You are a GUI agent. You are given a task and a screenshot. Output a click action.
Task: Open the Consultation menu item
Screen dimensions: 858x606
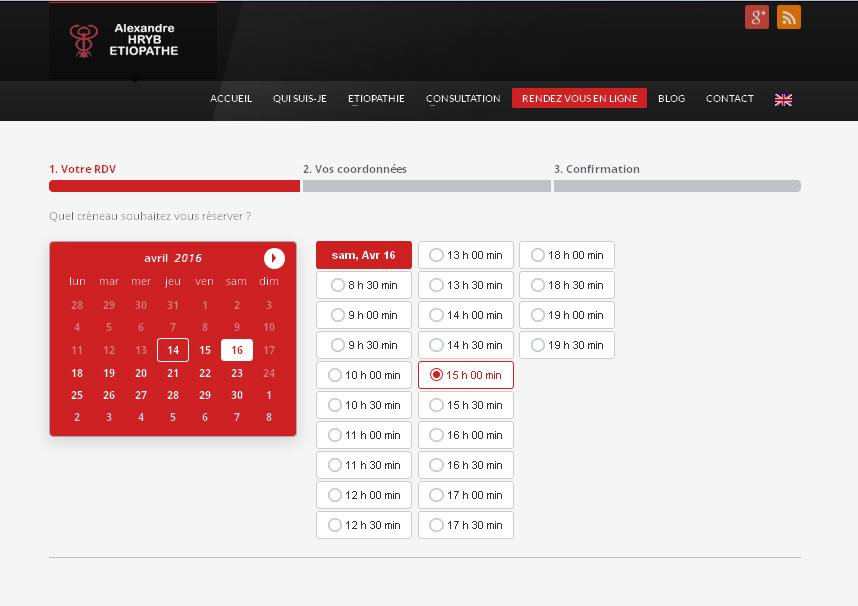pyautogui.click(x=463, y=98)
